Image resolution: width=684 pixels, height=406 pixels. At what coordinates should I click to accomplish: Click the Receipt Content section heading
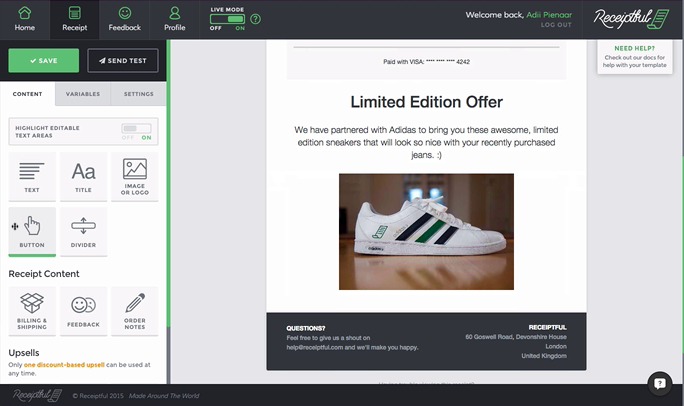coord(44,274)
